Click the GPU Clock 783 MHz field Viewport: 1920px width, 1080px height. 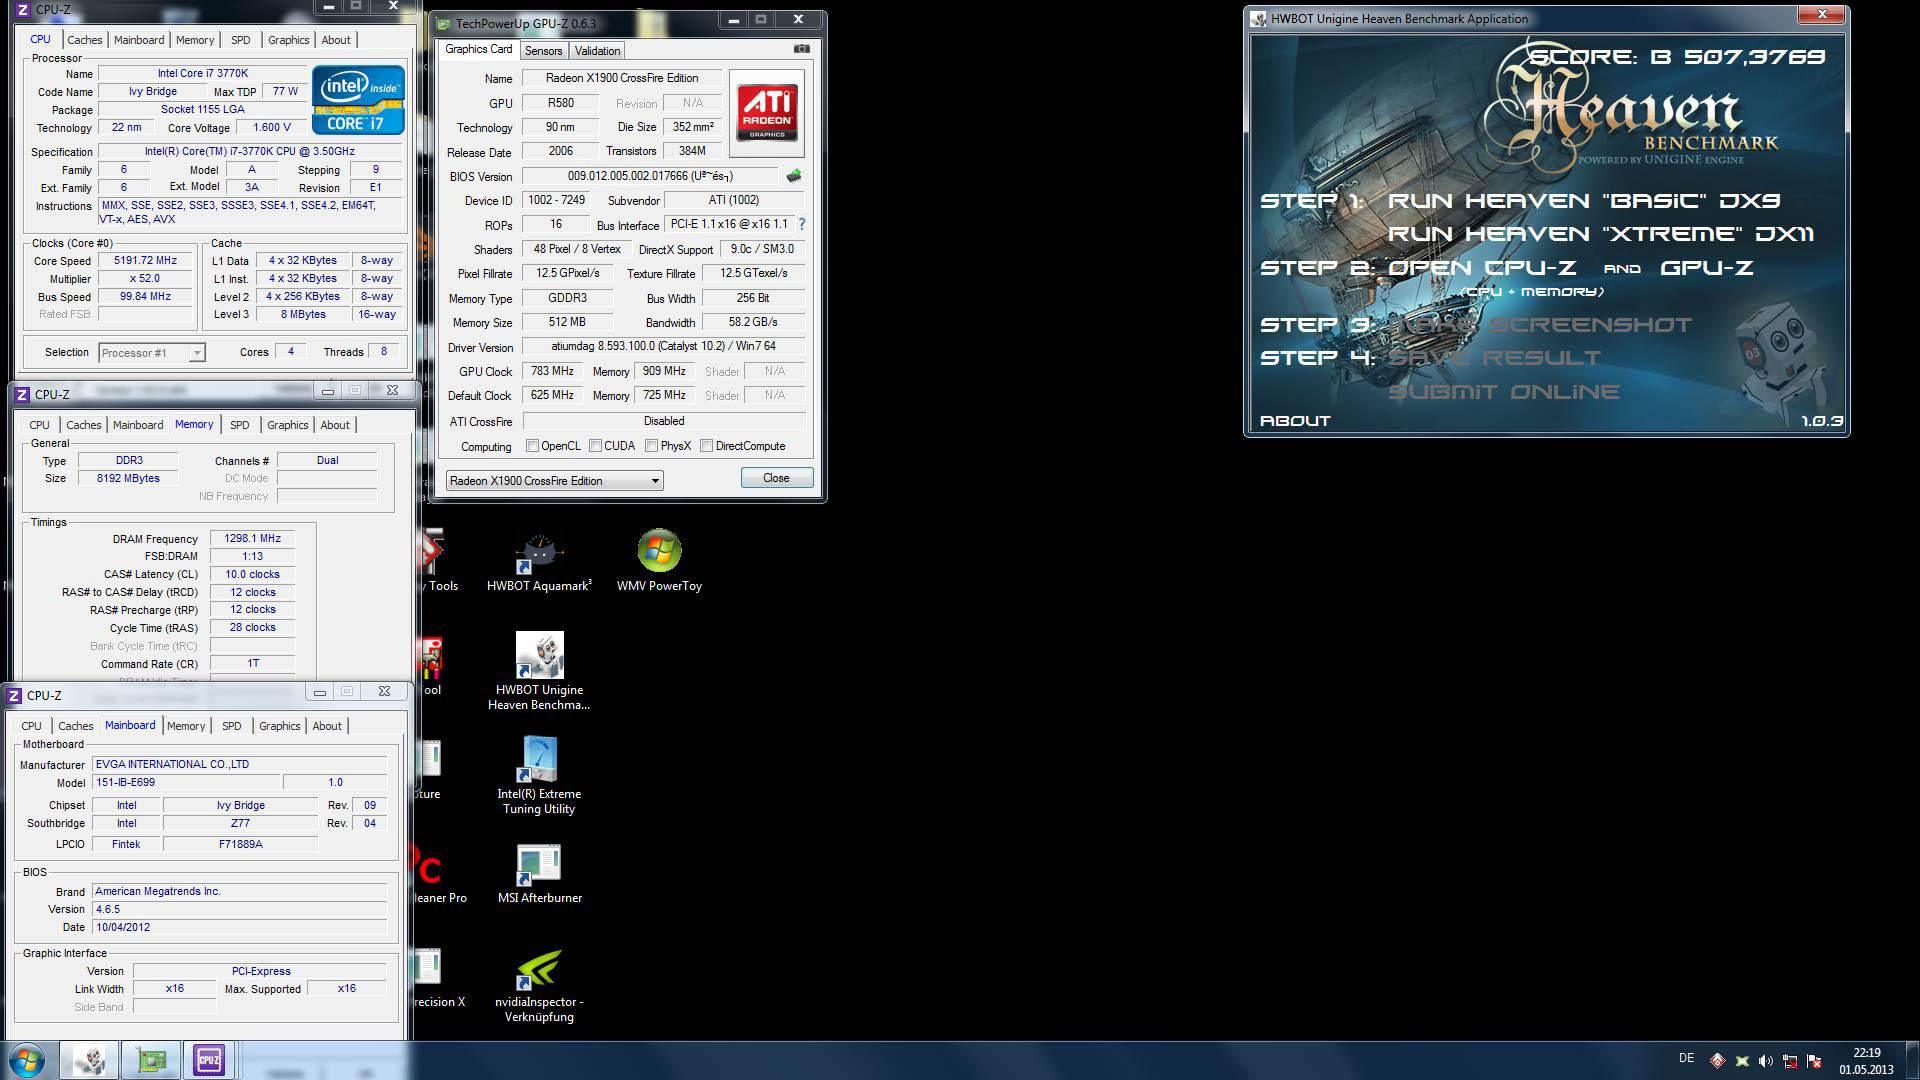coord(552,371)
